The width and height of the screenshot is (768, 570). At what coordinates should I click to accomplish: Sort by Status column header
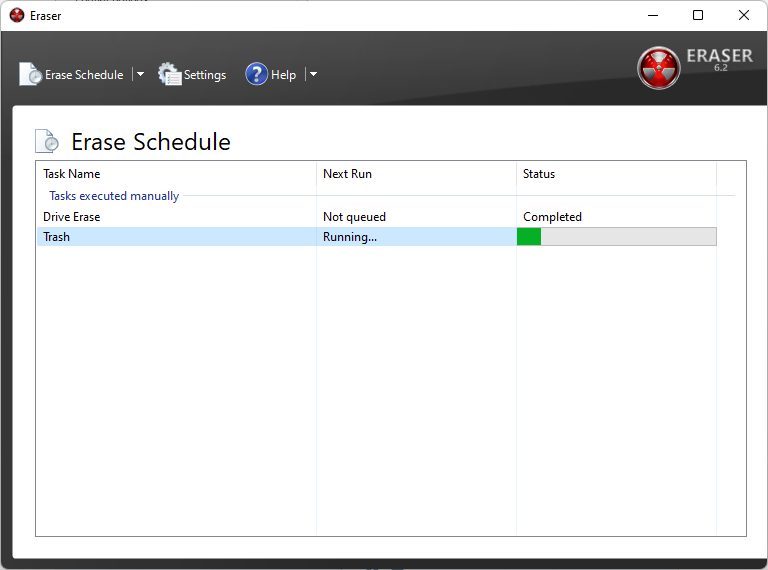pos(616,174)
